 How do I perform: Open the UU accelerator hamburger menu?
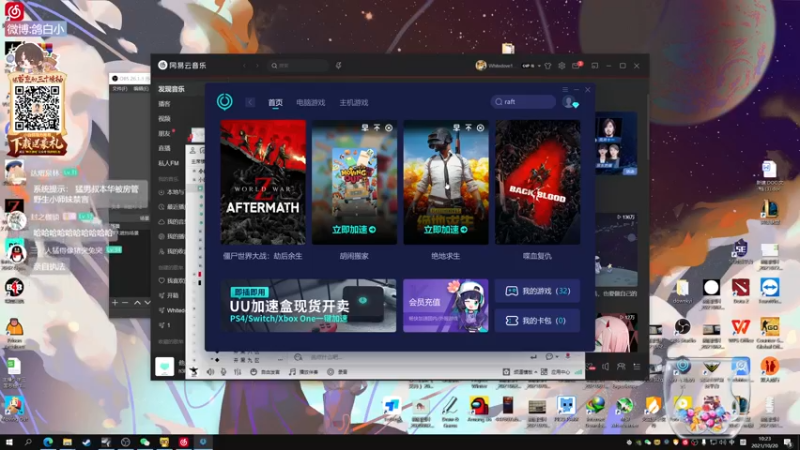pyautogui.click(x=565, y=89)
